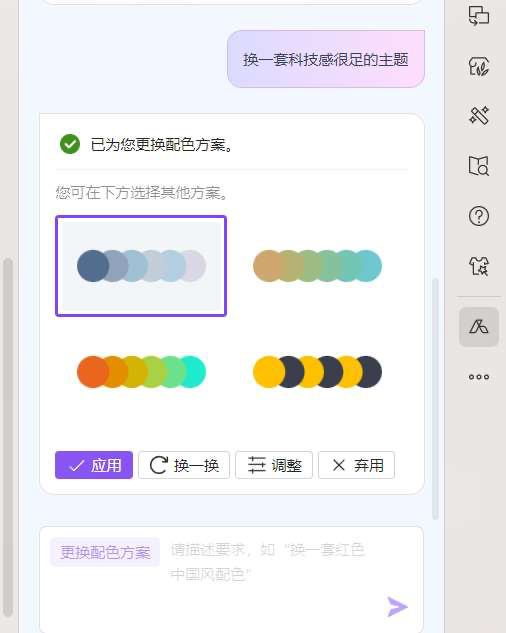Click the 调整 adjust button
506x633 pixels.
274,465
